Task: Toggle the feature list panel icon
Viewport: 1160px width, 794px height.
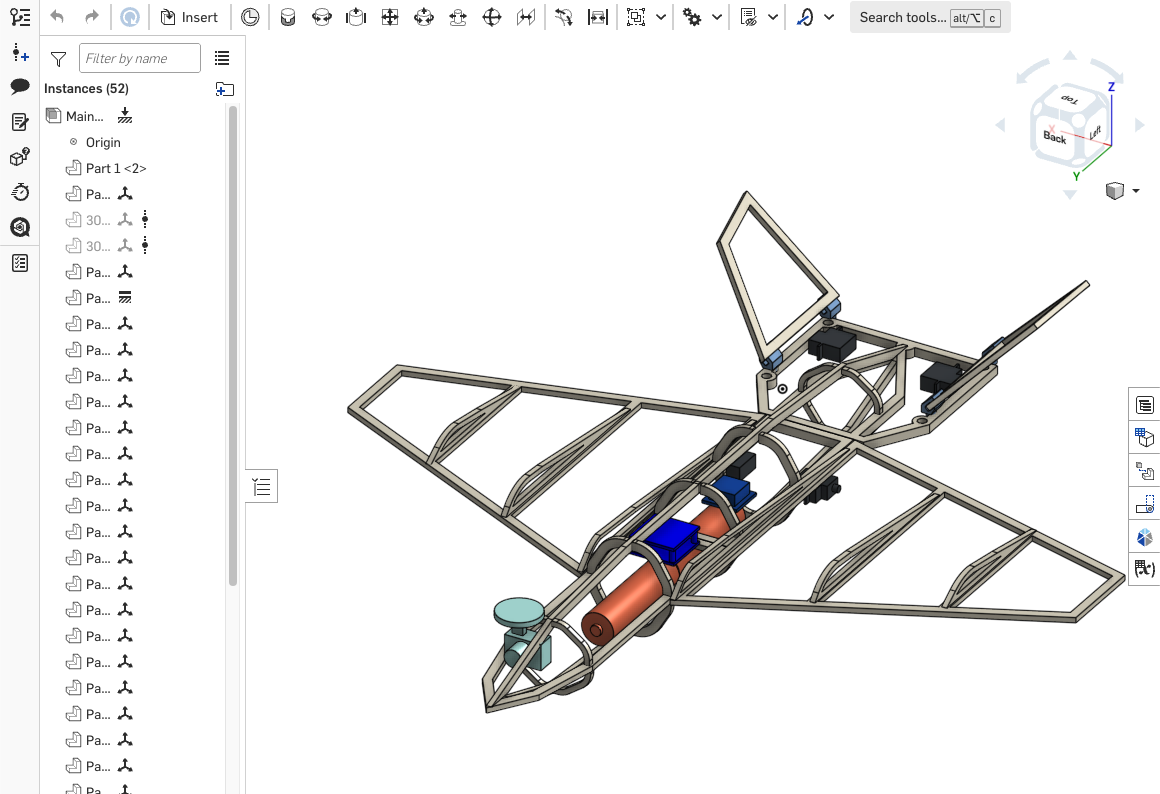Action: [x=20, y=17]
